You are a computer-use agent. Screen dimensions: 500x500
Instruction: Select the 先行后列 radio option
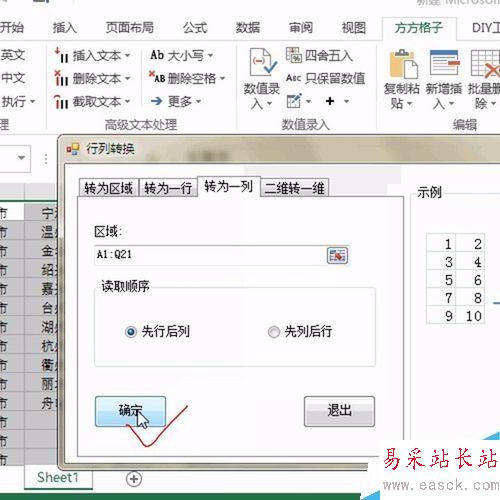(x=131, y=332)
